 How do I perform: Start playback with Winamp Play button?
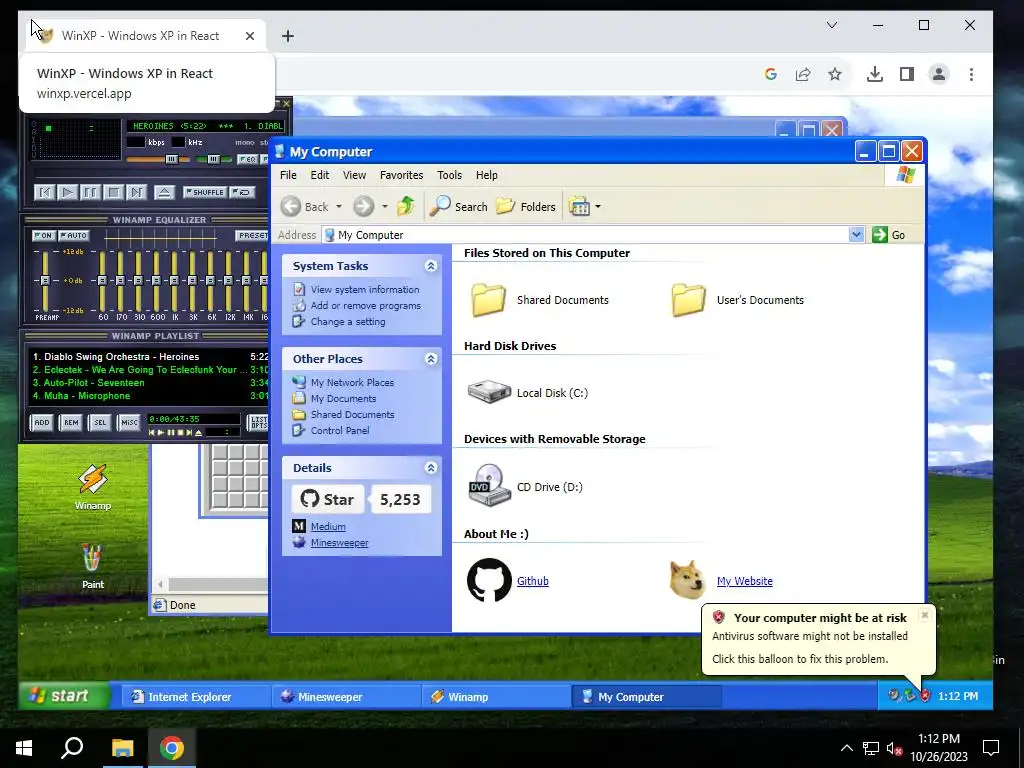tap(67, 192)
